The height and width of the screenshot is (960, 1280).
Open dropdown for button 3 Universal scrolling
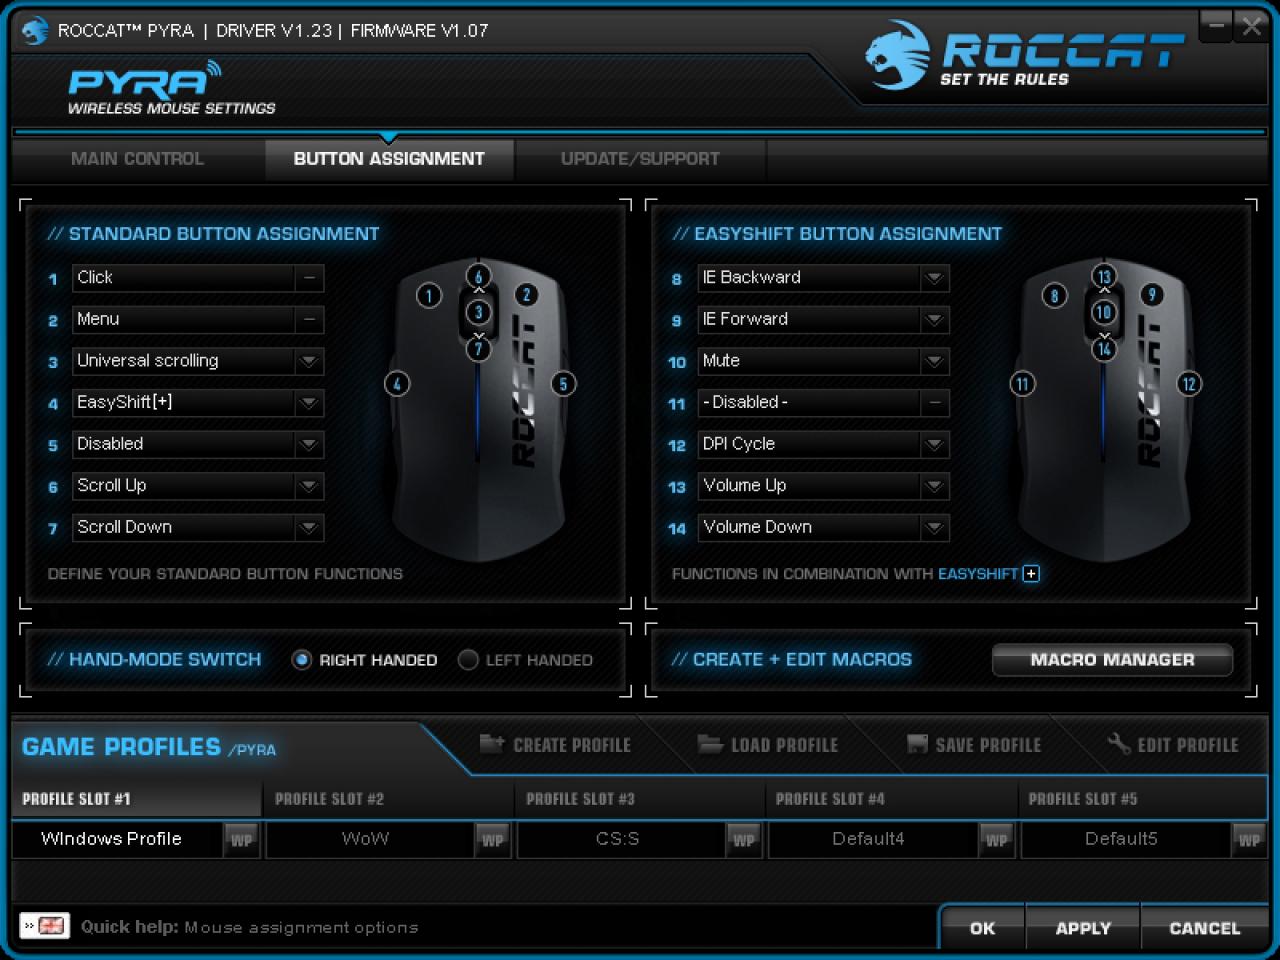coord(309,361)
